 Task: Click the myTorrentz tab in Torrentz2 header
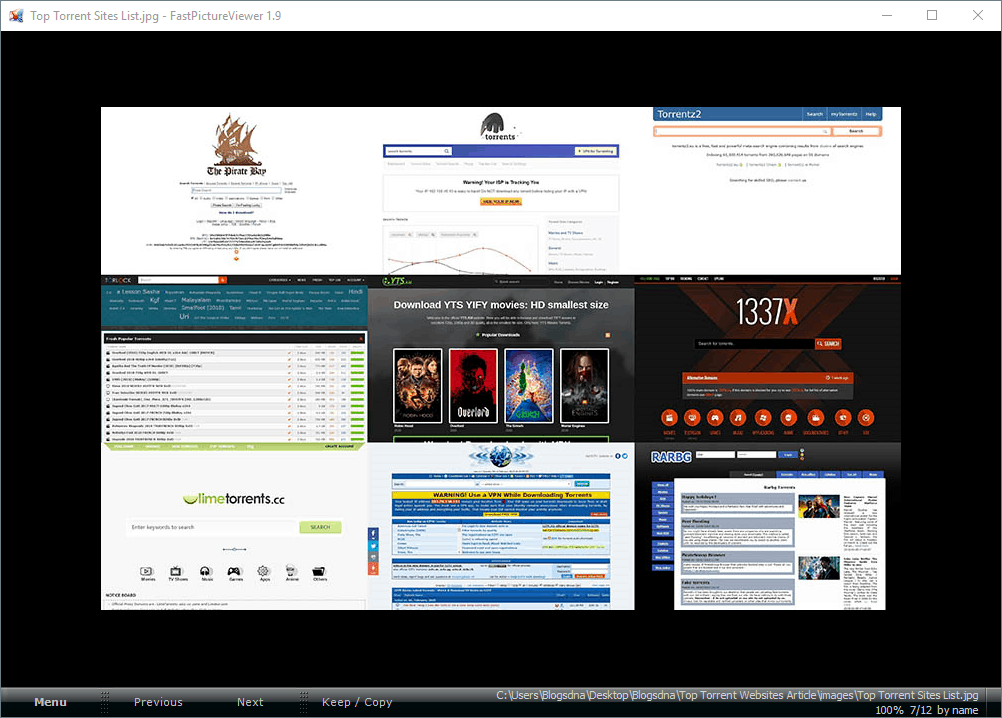point(844,114)
